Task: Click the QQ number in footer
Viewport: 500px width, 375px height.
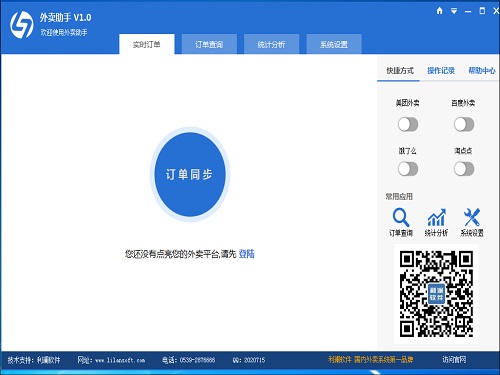Action: point(249,360)
